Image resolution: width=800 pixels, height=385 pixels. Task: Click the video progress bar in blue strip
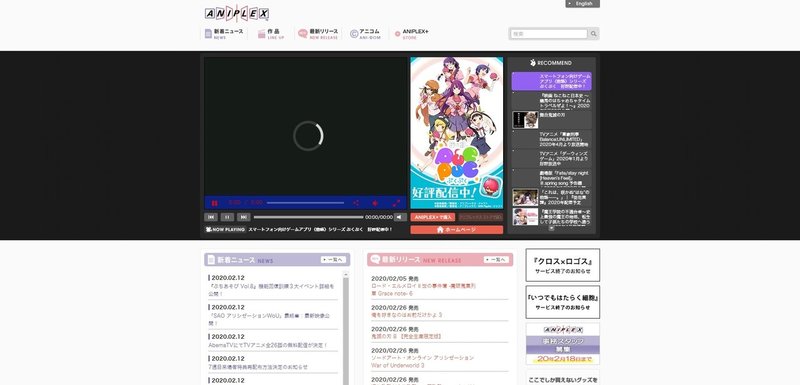pos(305,203)
